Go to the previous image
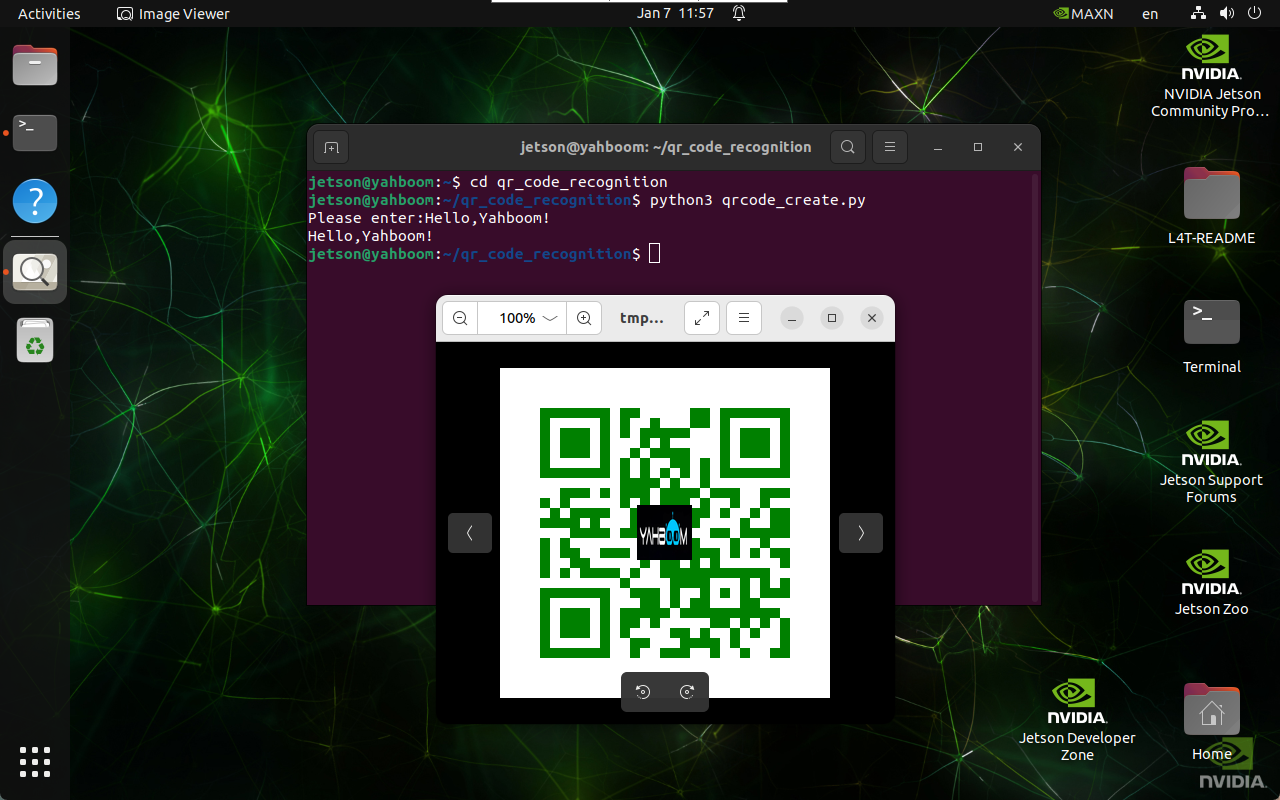The image size is (1280, 800). point(470,533)
